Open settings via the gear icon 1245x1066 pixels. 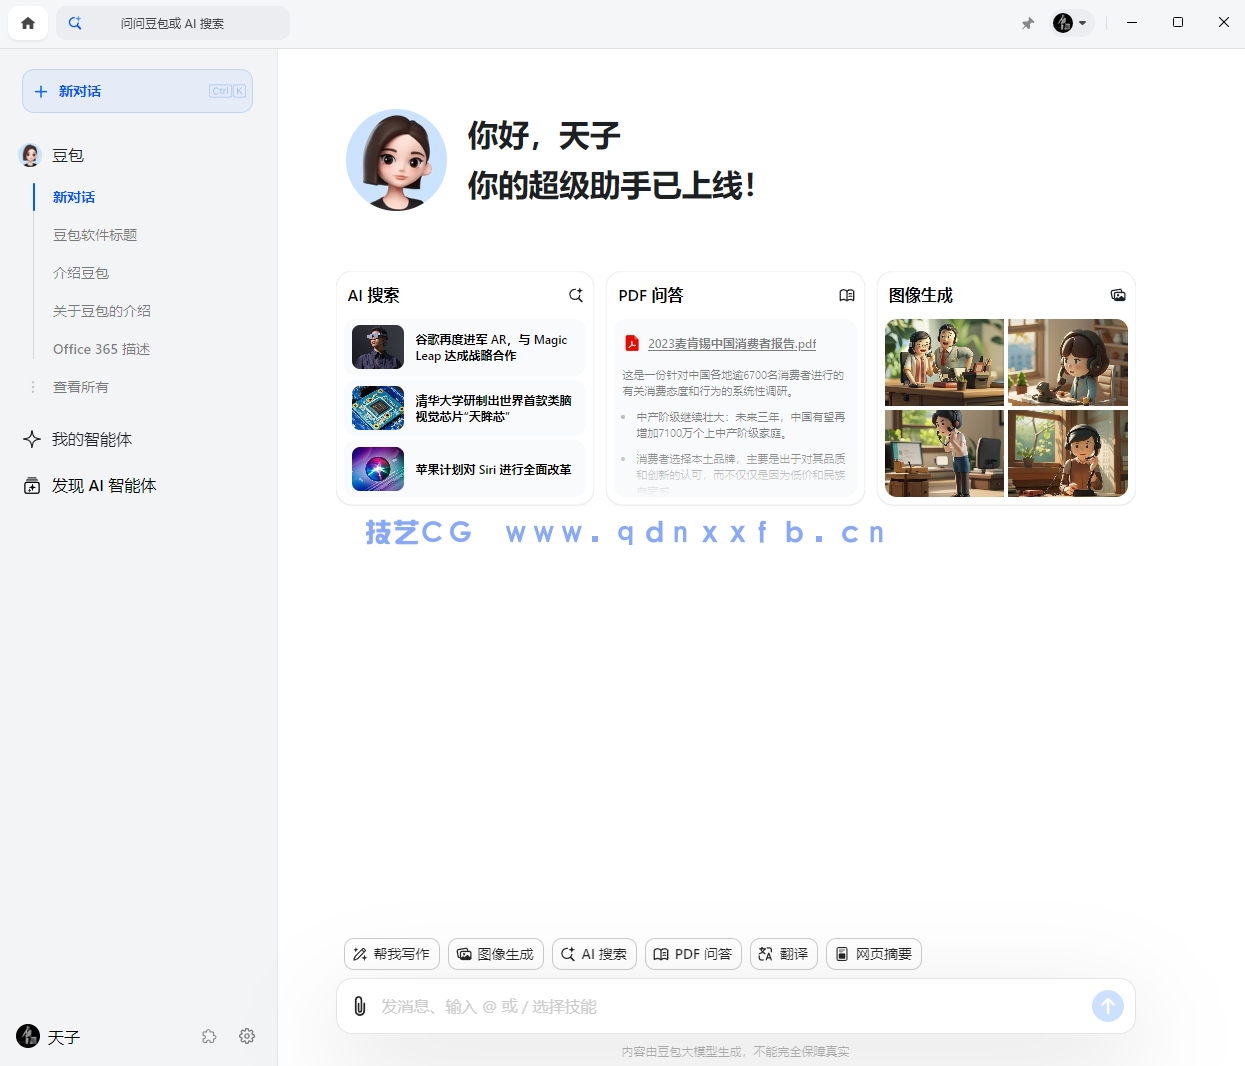pyautogui.click(x=247, y=1037)
